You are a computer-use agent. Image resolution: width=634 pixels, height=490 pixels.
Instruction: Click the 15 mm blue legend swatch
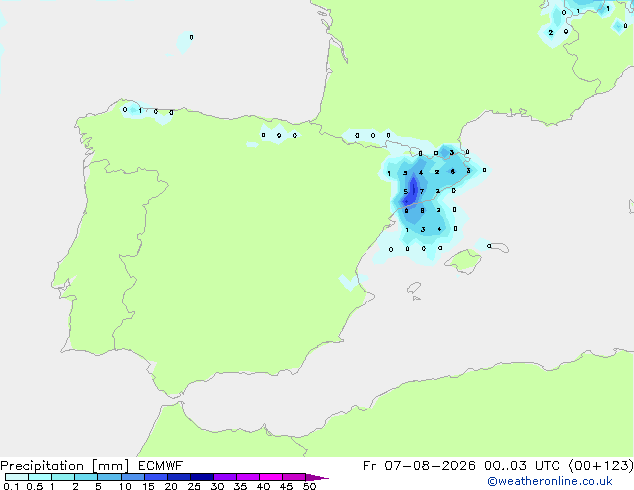(156, 477)
